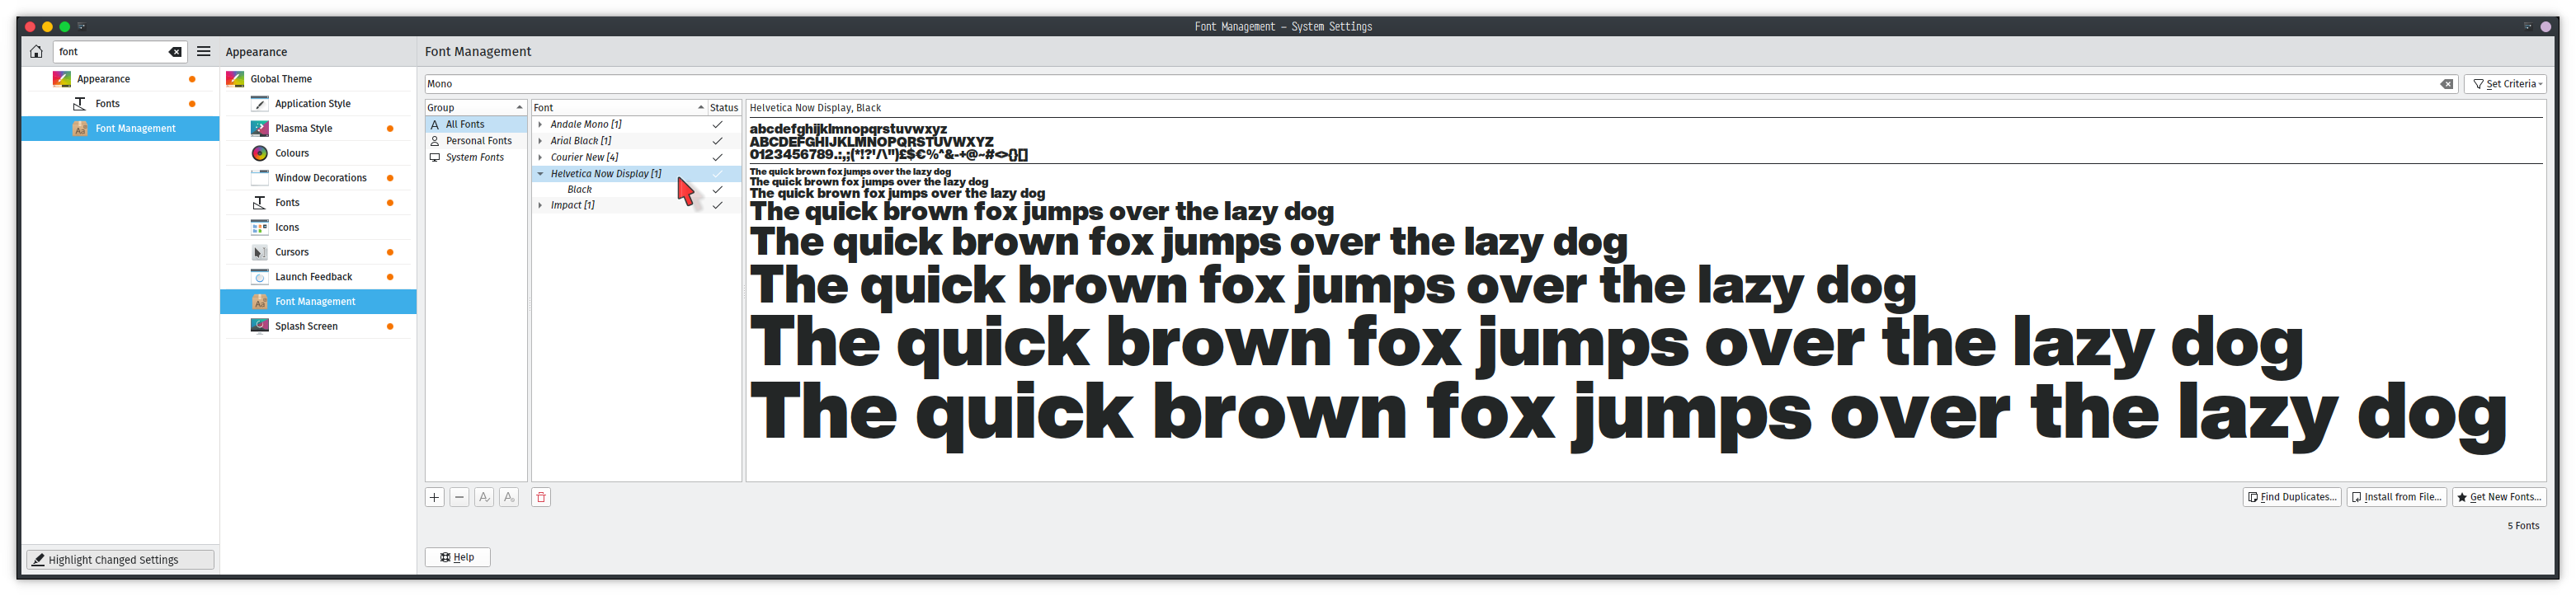2576x596 pixels.
Task: Click the status checkmark for Impact
Action: pos(717,205)
